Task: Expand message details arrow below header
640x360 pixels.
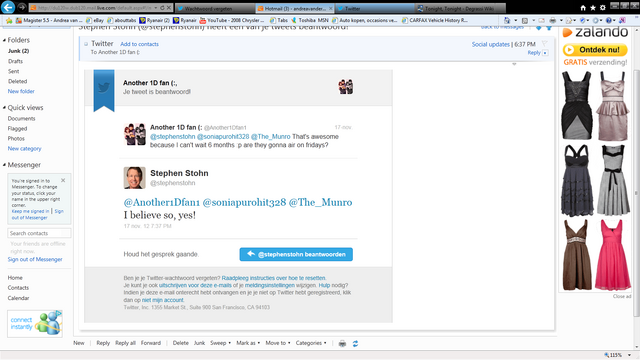Action: 514,64
